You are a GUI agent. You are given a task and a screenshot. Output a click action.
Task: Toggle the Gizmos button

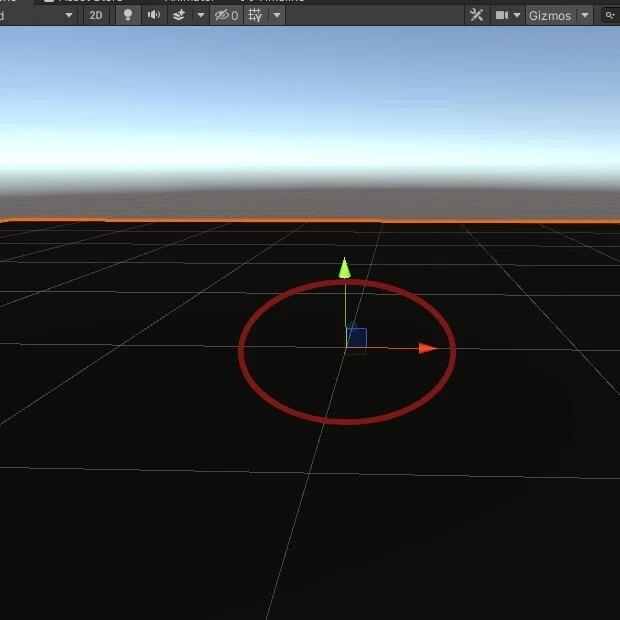[550, 15]
